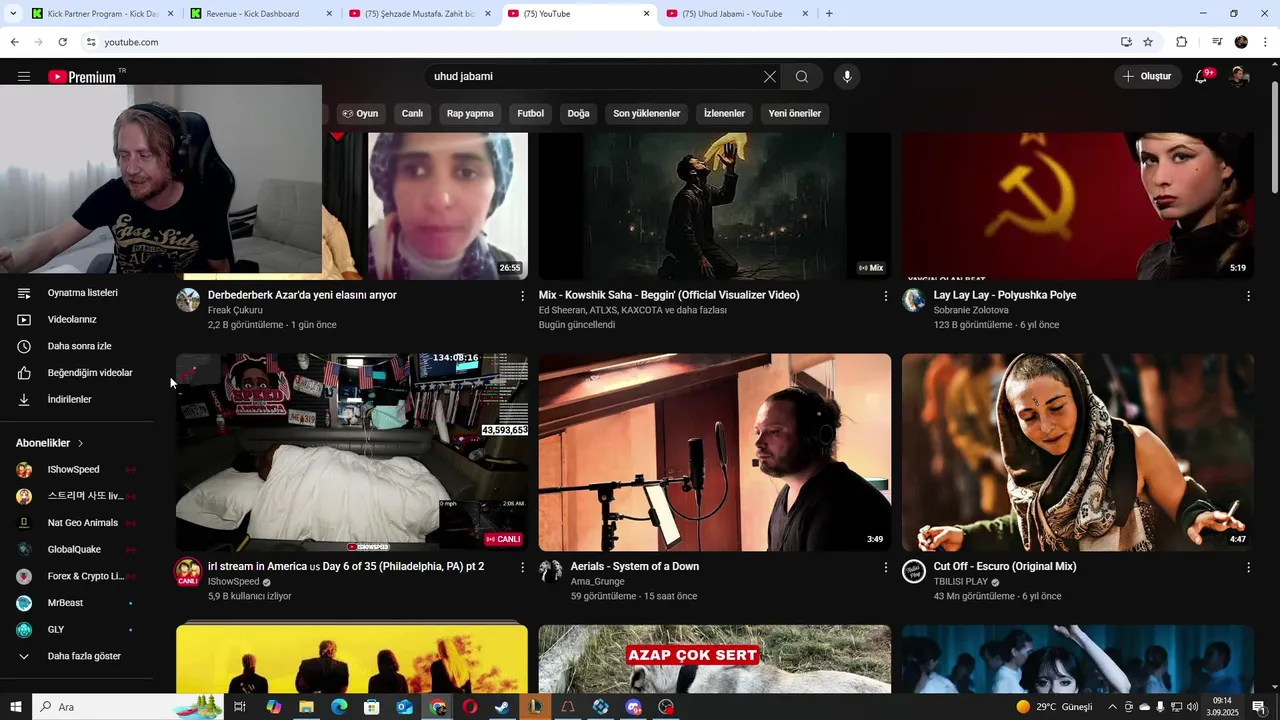Open more options for Aerials video
Viewport: 1280px width, 720px height.
click(885, 567)
